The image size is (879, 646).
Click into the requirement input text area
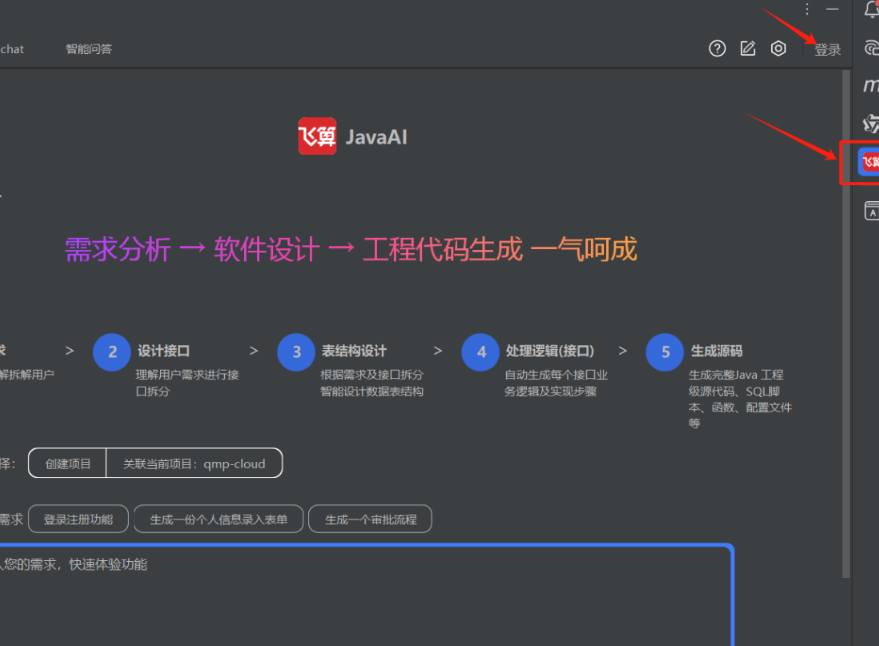[366, 594]
